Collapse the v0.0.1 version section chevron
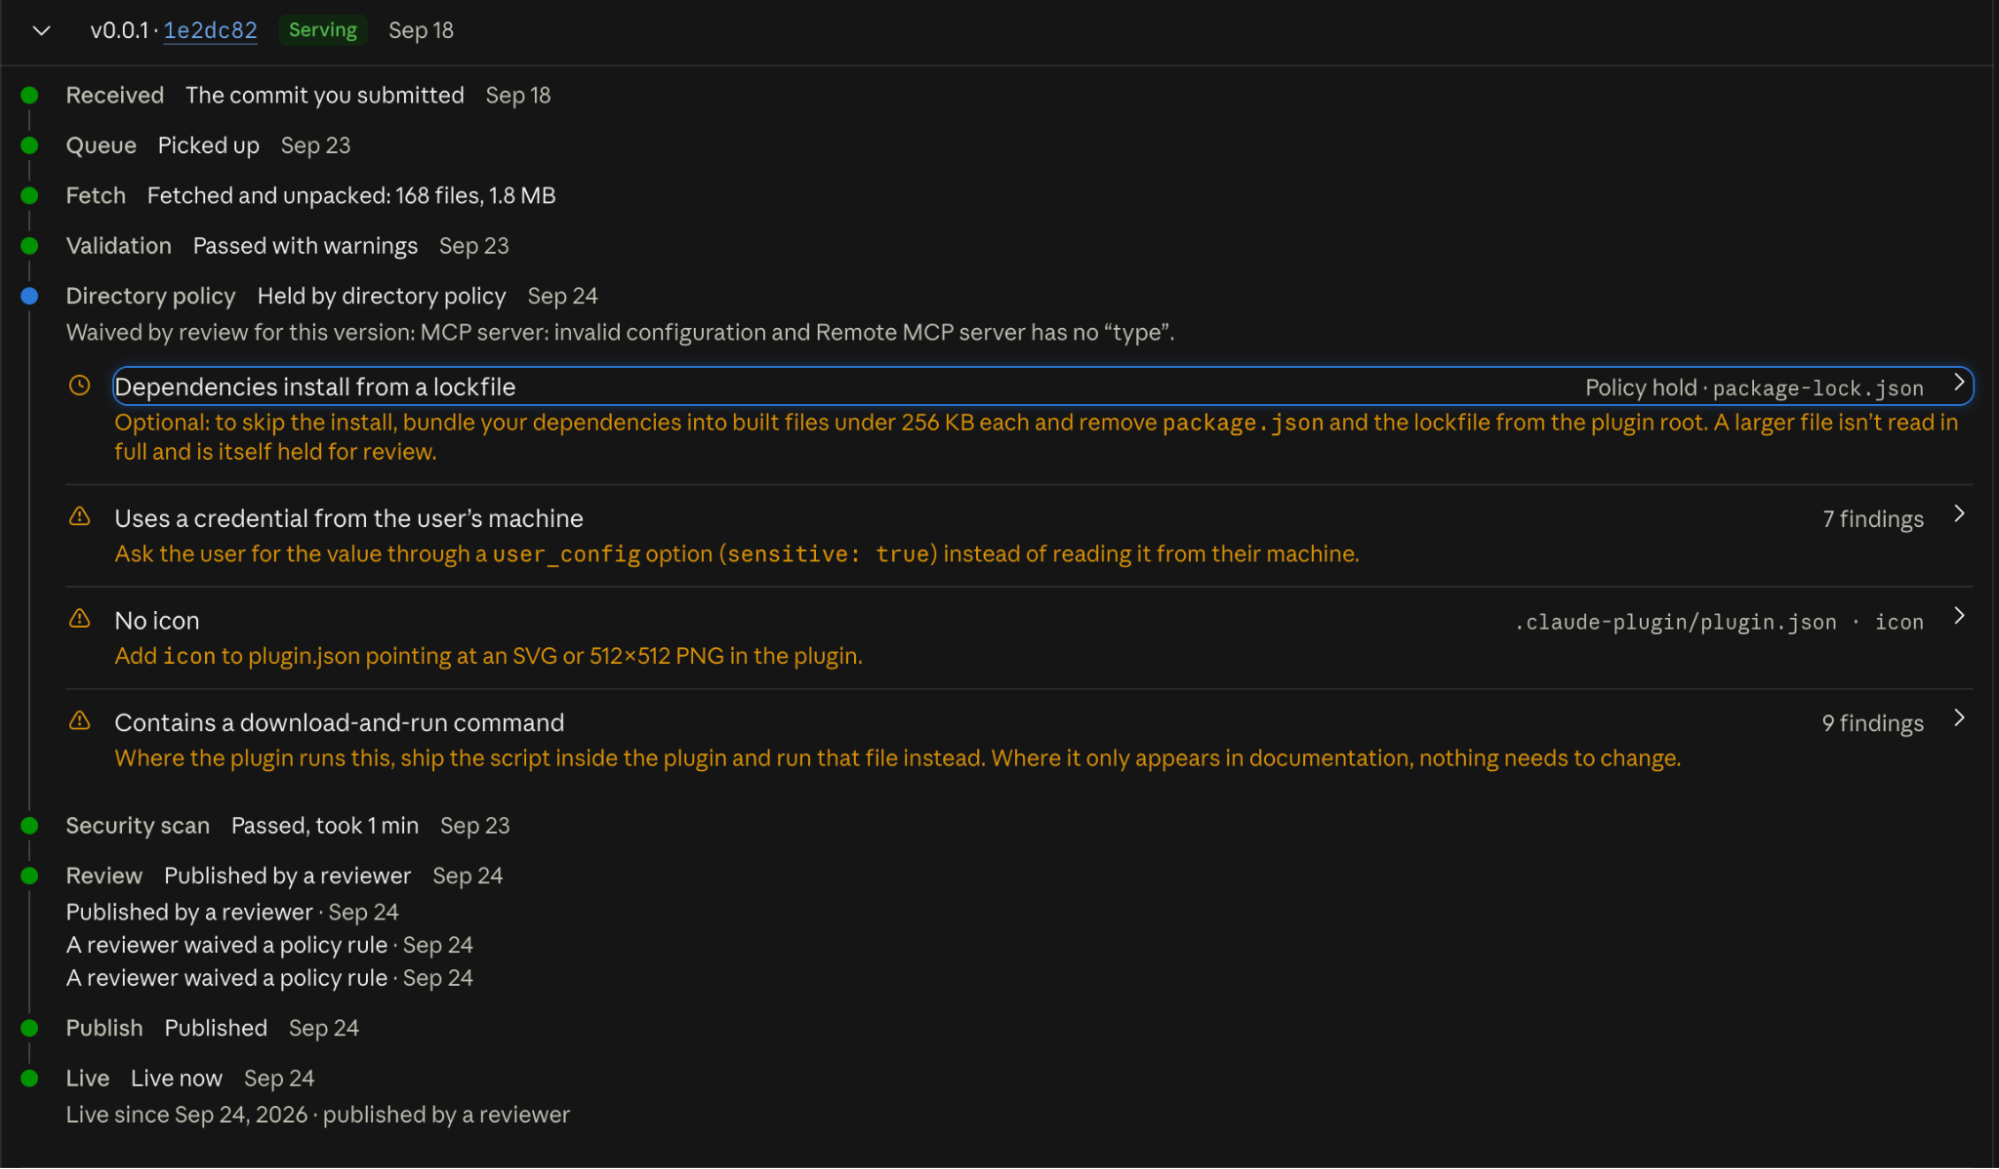Screen dimensions: 1999x1169 pos(41,30)
